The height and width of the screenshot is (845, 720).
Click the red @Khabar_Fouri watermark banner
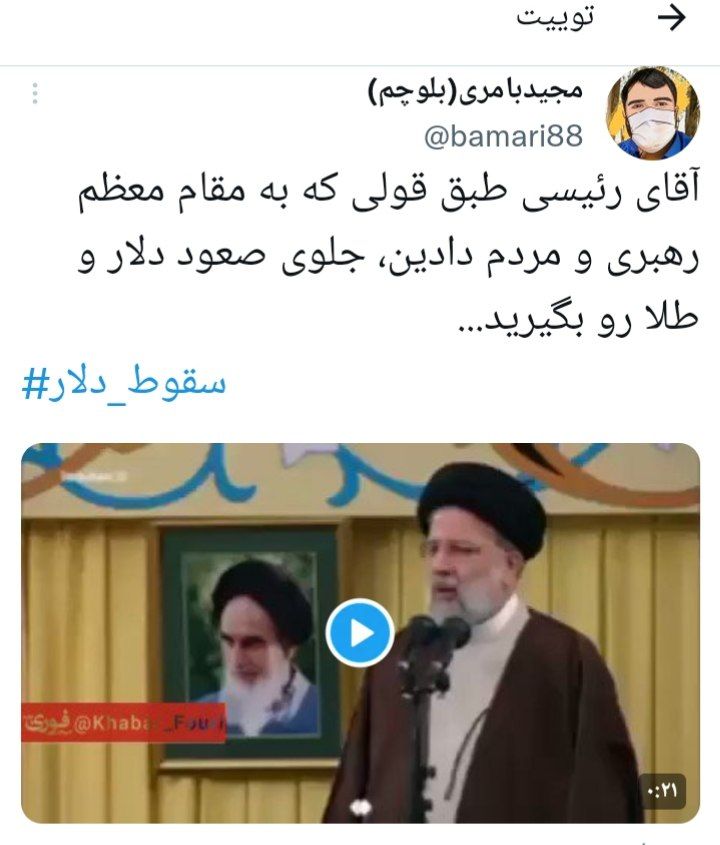tap(123, 723)
